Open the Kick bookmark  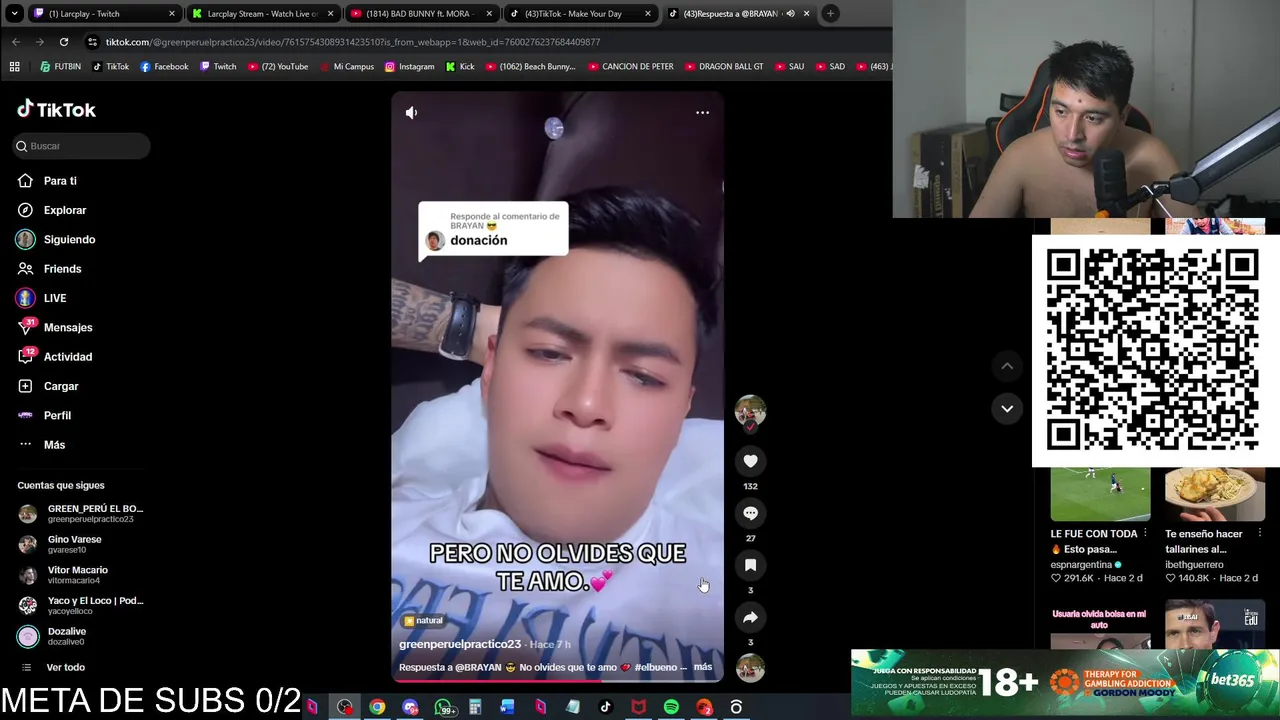coord(460,67)
